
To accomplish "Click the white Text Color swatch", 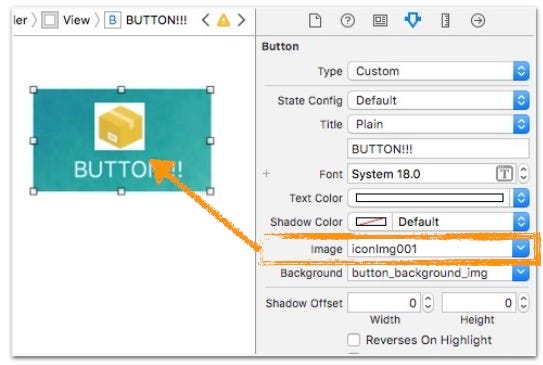I will tap(429, 198).
